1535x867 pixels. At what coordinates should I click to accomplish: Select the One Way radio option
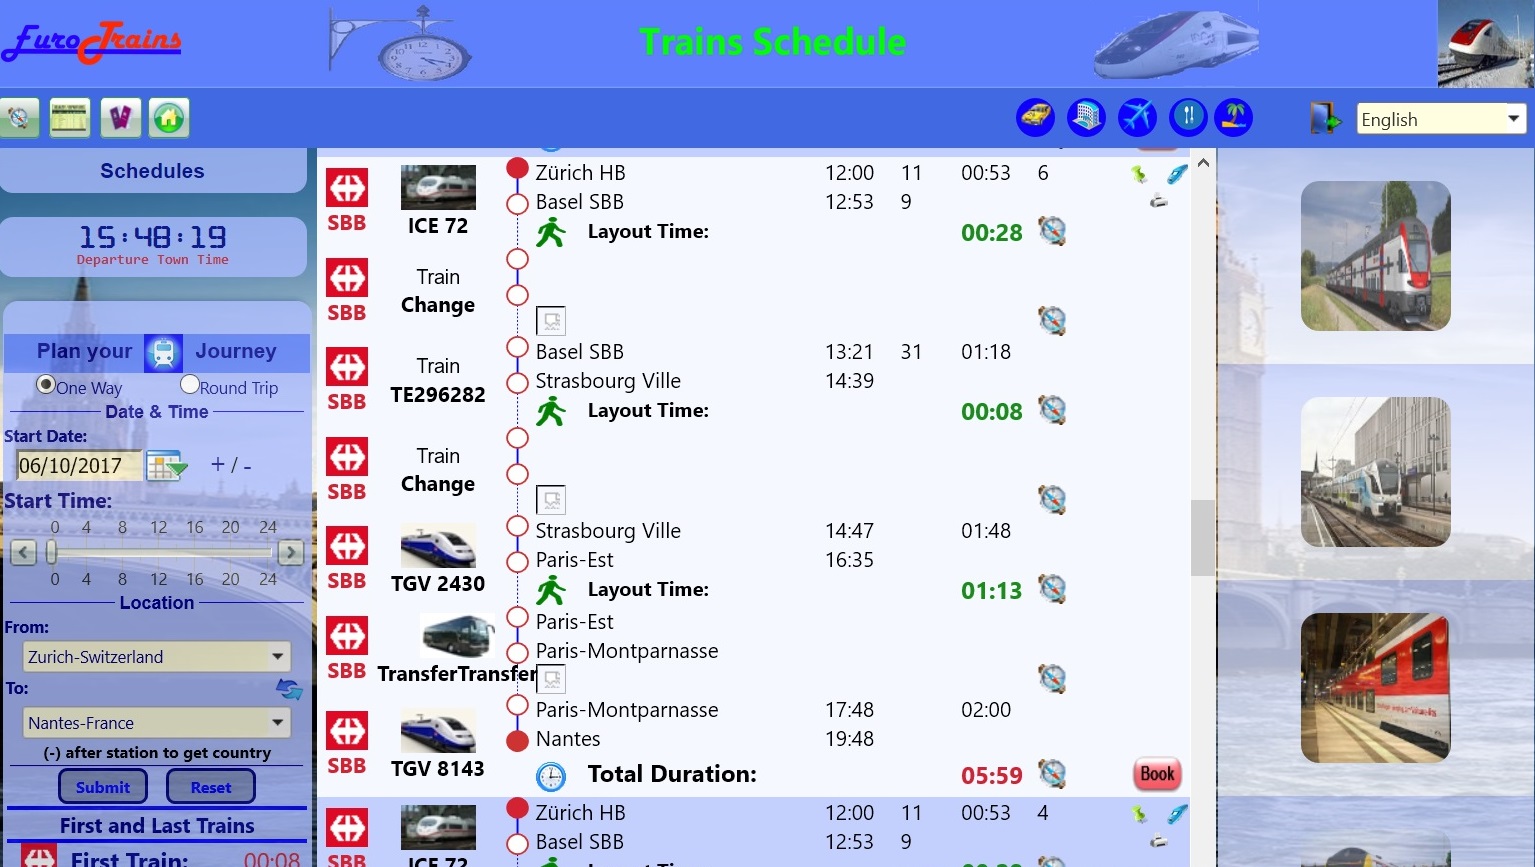[46, 385]
